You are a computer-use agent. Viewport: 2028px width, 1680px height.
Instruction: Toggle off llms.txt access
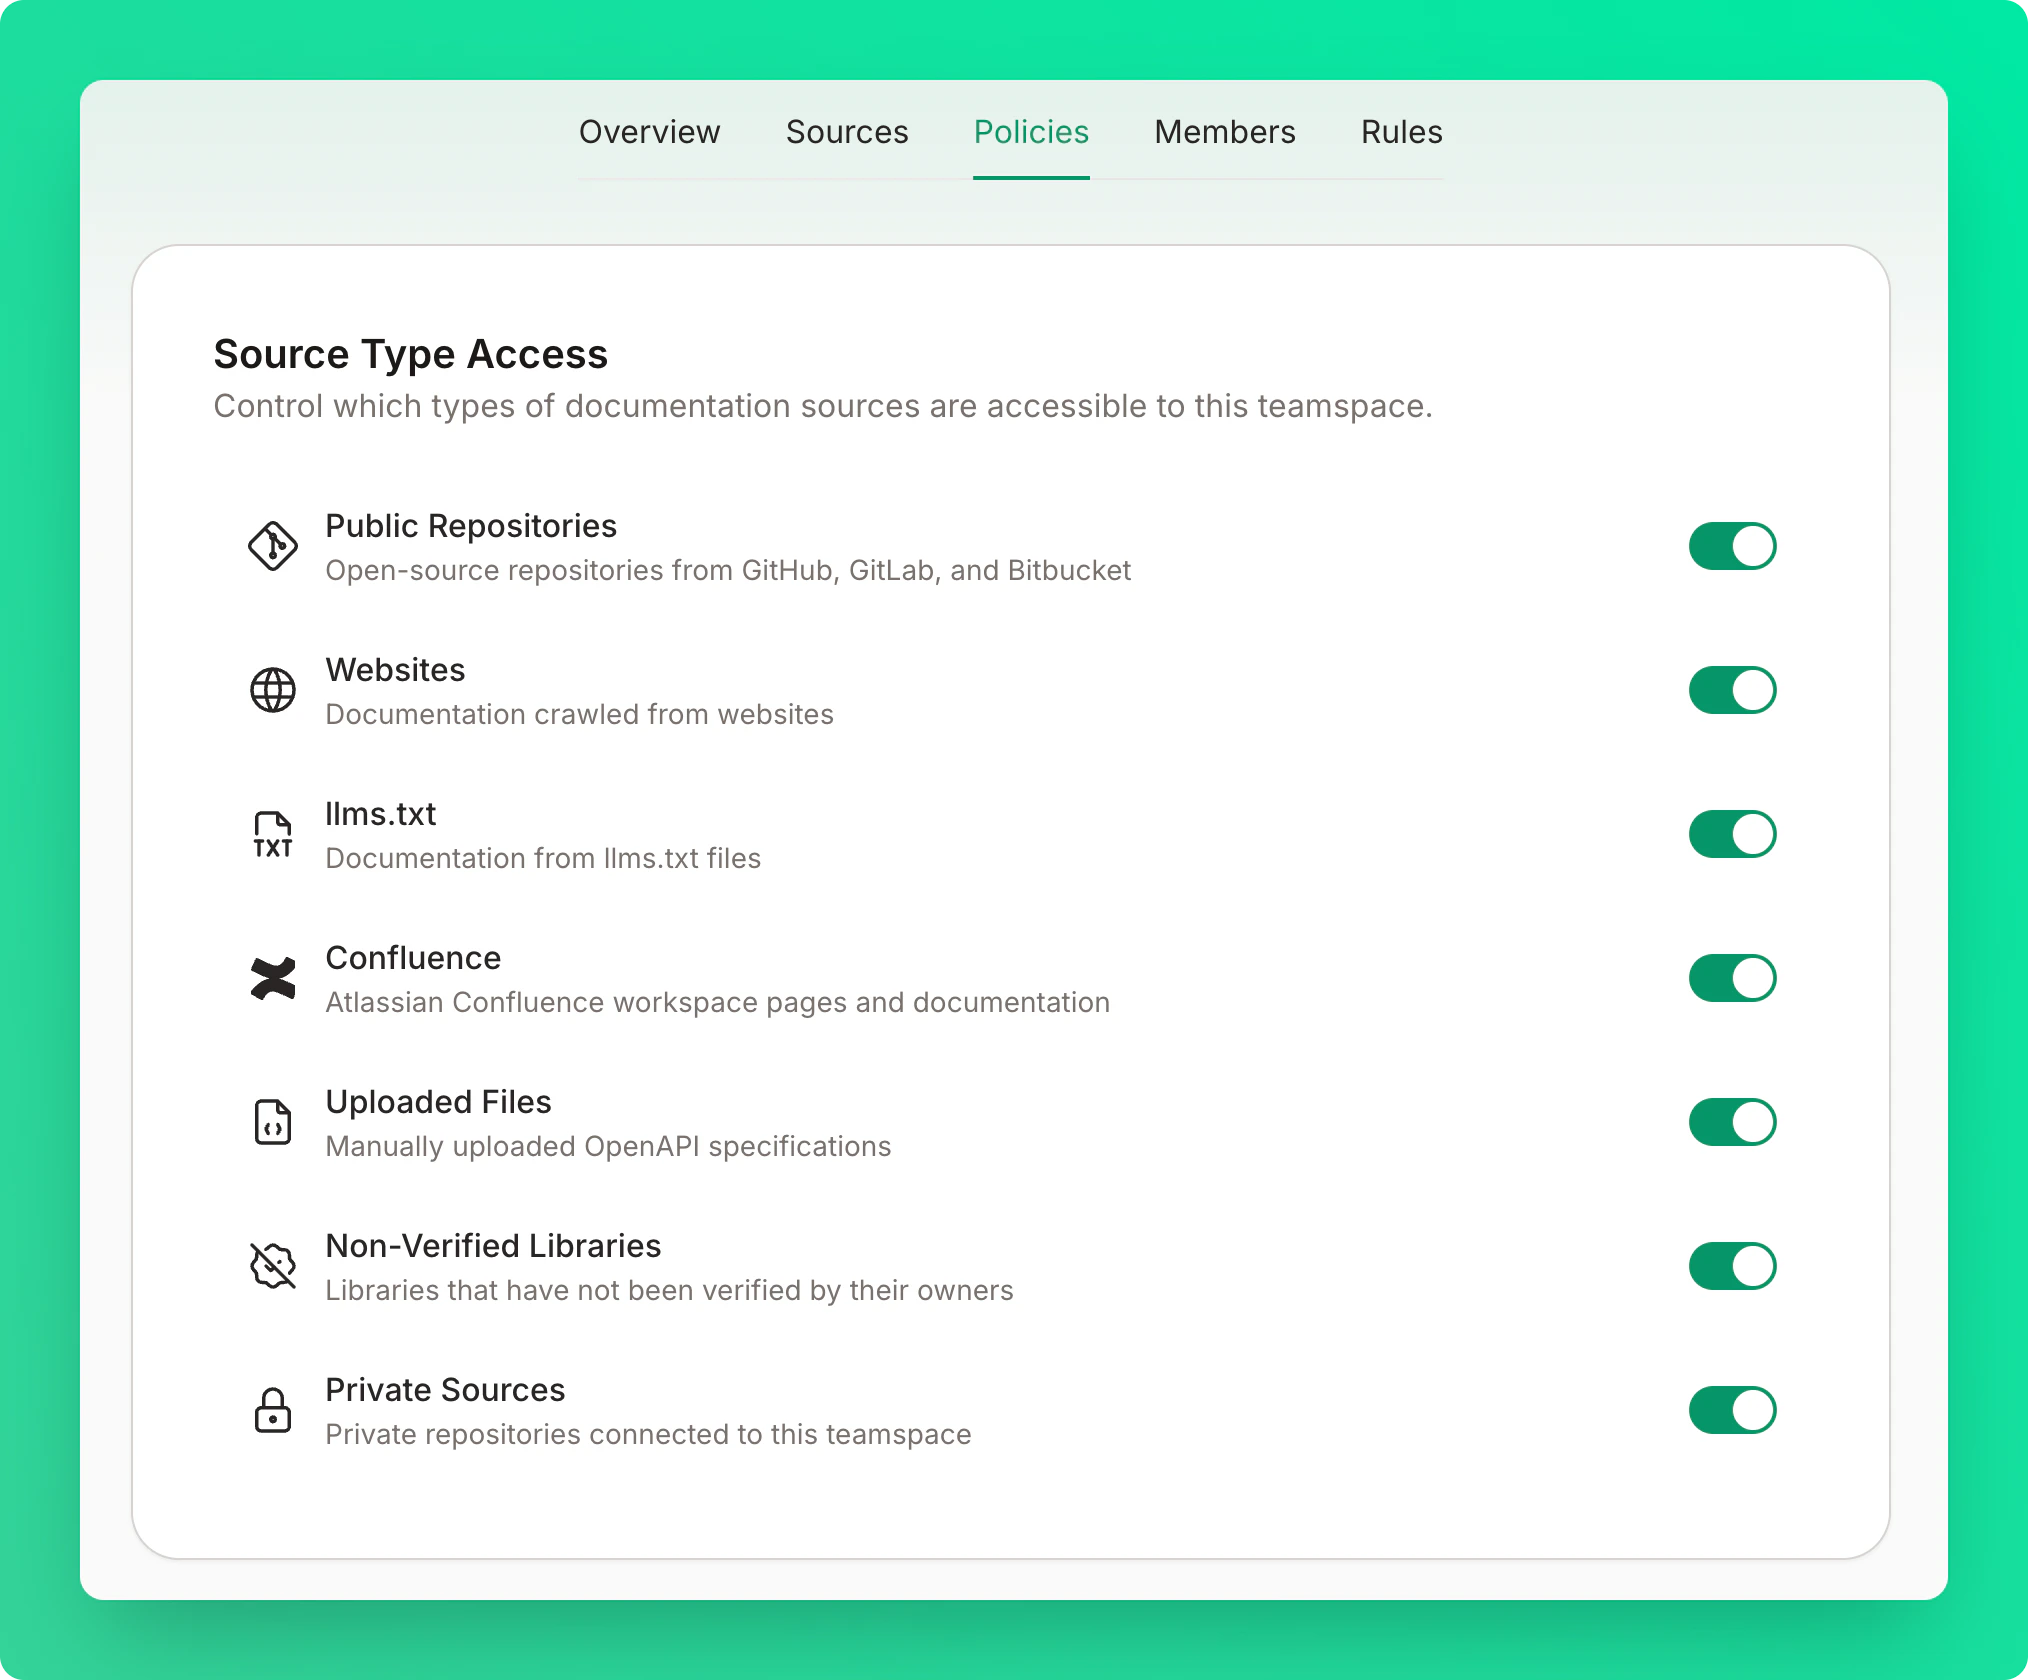tap(1732, 833)
